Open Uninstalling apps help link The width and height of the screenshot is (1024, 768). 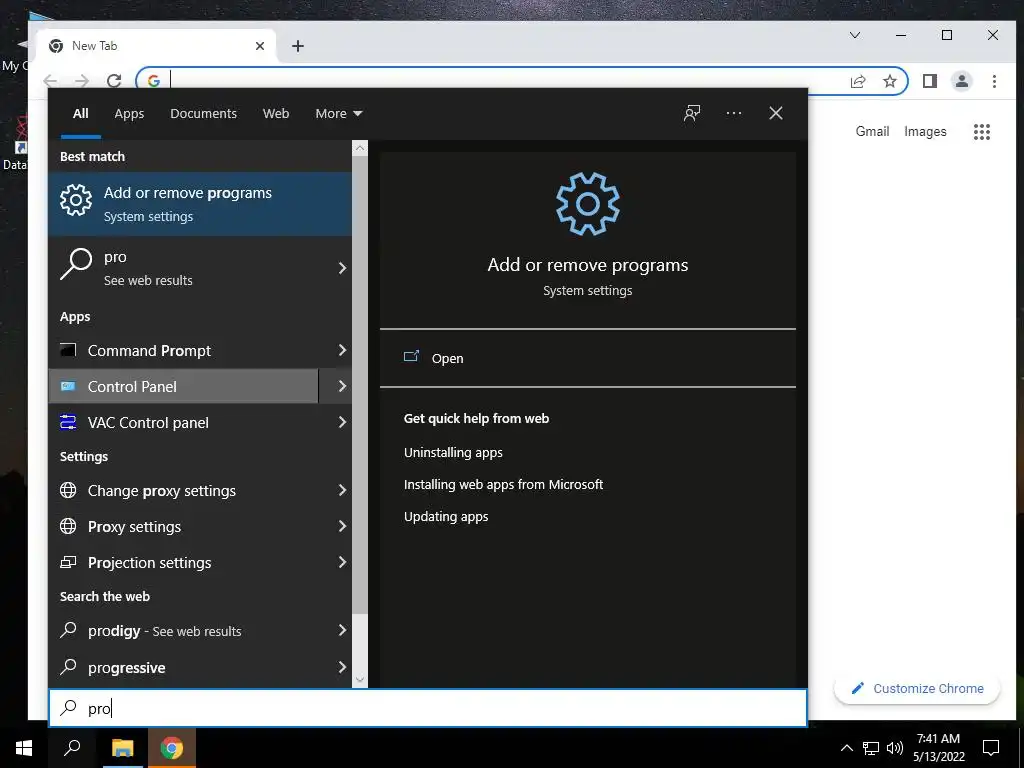click(453, 453)
